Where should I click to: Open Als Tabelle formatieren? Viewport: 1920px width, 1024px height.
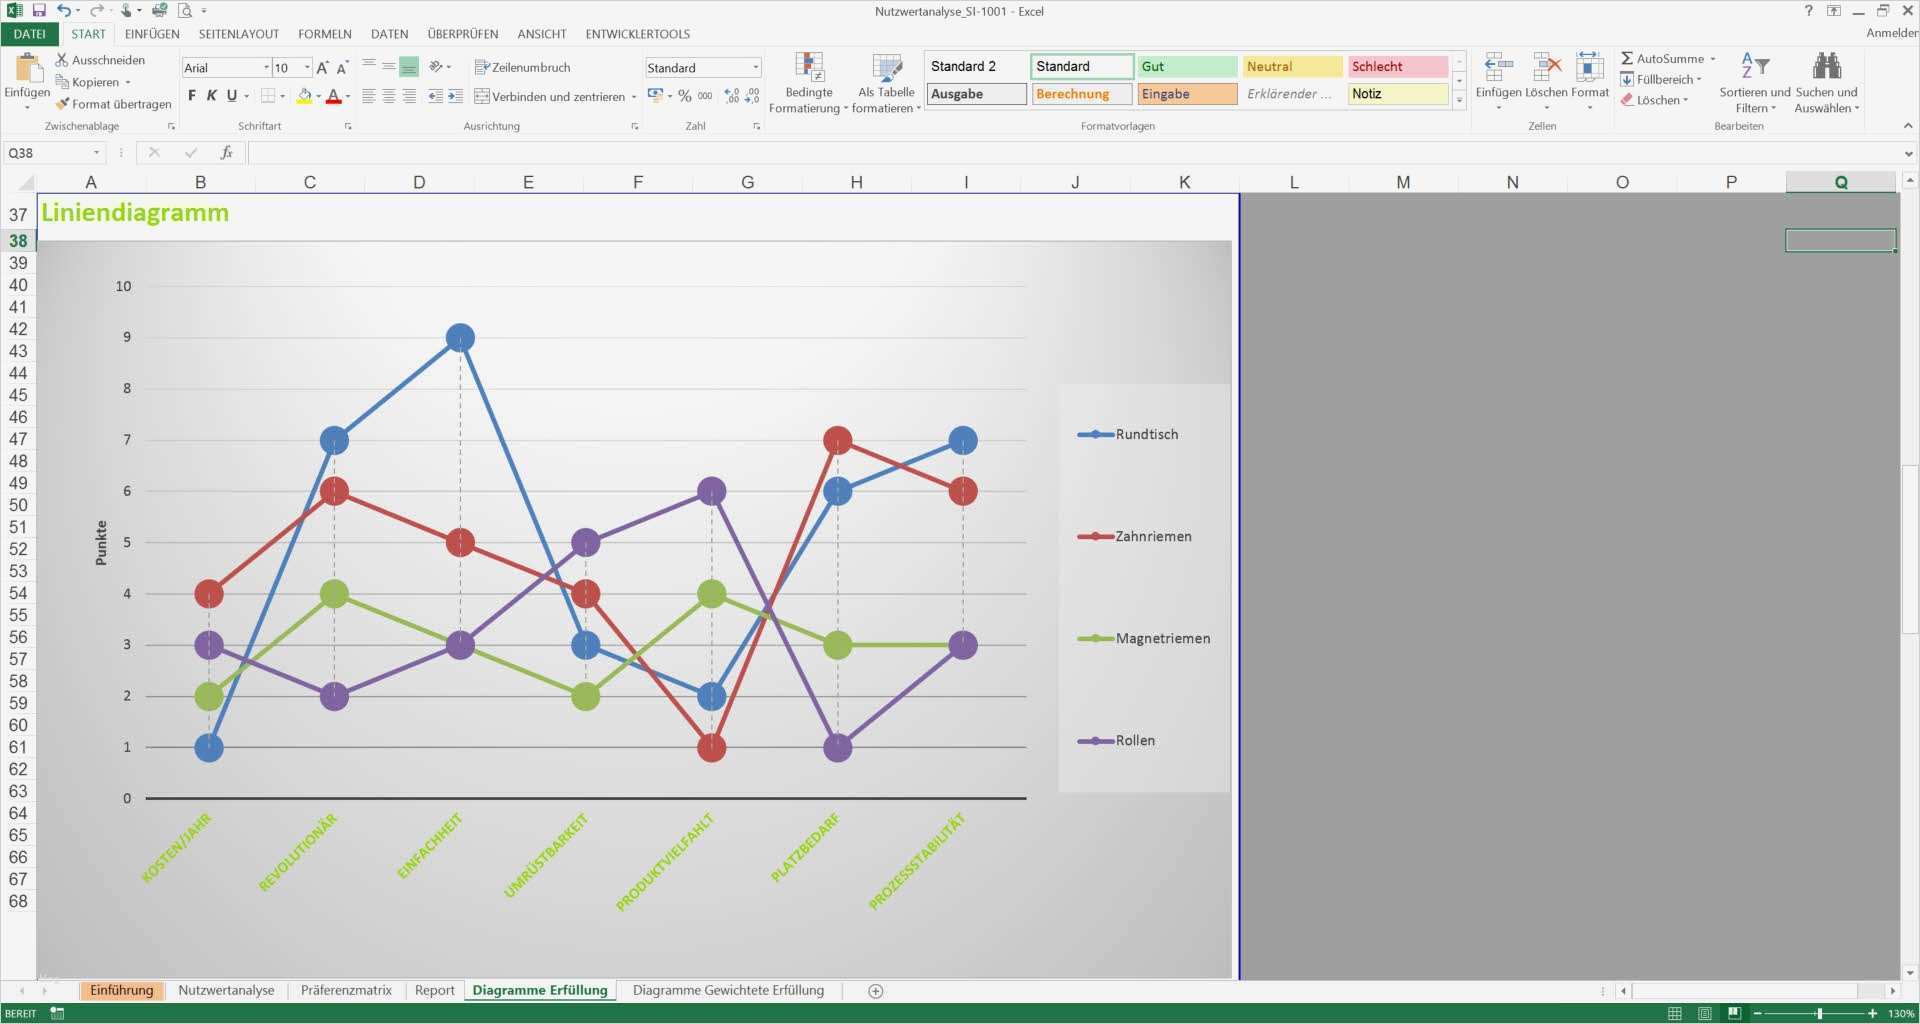(886, 83)
